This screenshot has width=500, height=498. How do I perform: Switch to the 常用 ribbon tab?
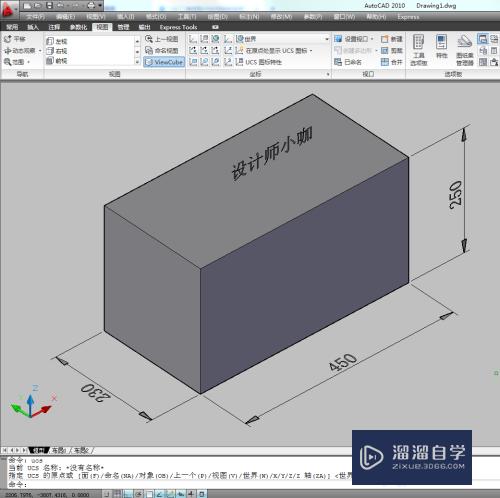[12, 27]
